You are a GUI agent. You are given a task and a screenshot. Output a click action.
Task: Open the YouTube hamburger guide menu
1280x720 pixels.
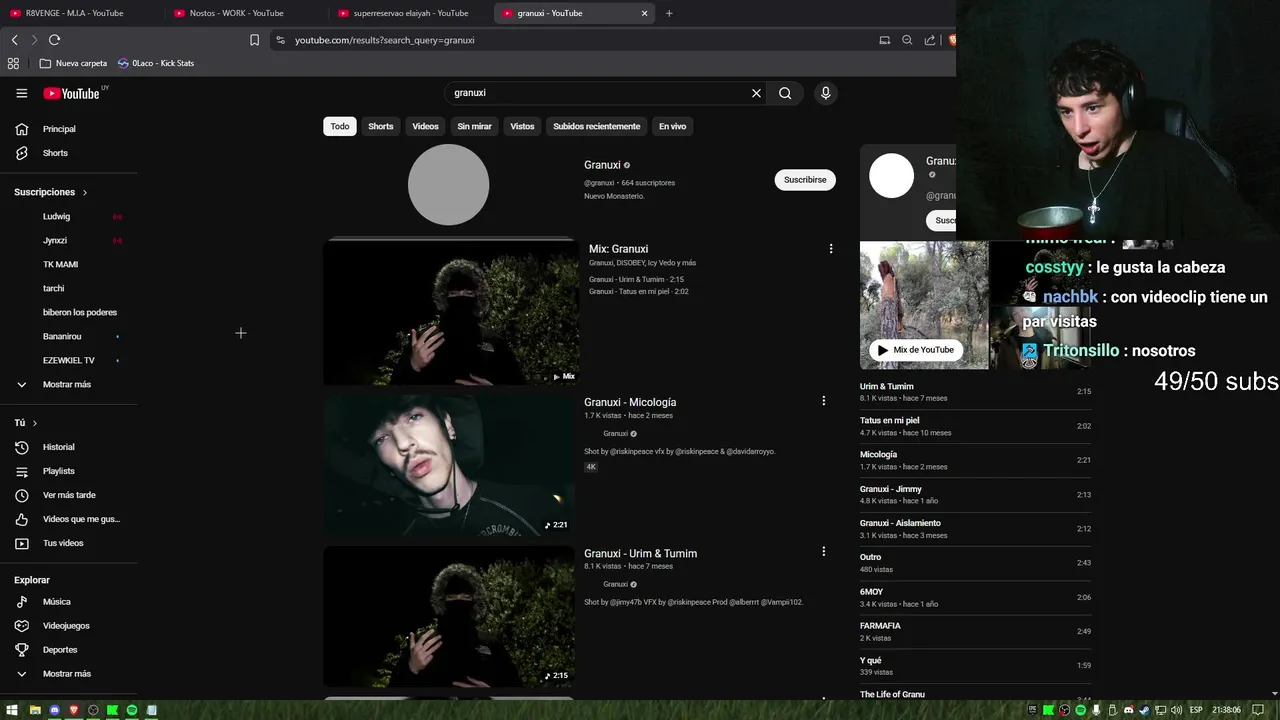[21, 93]
